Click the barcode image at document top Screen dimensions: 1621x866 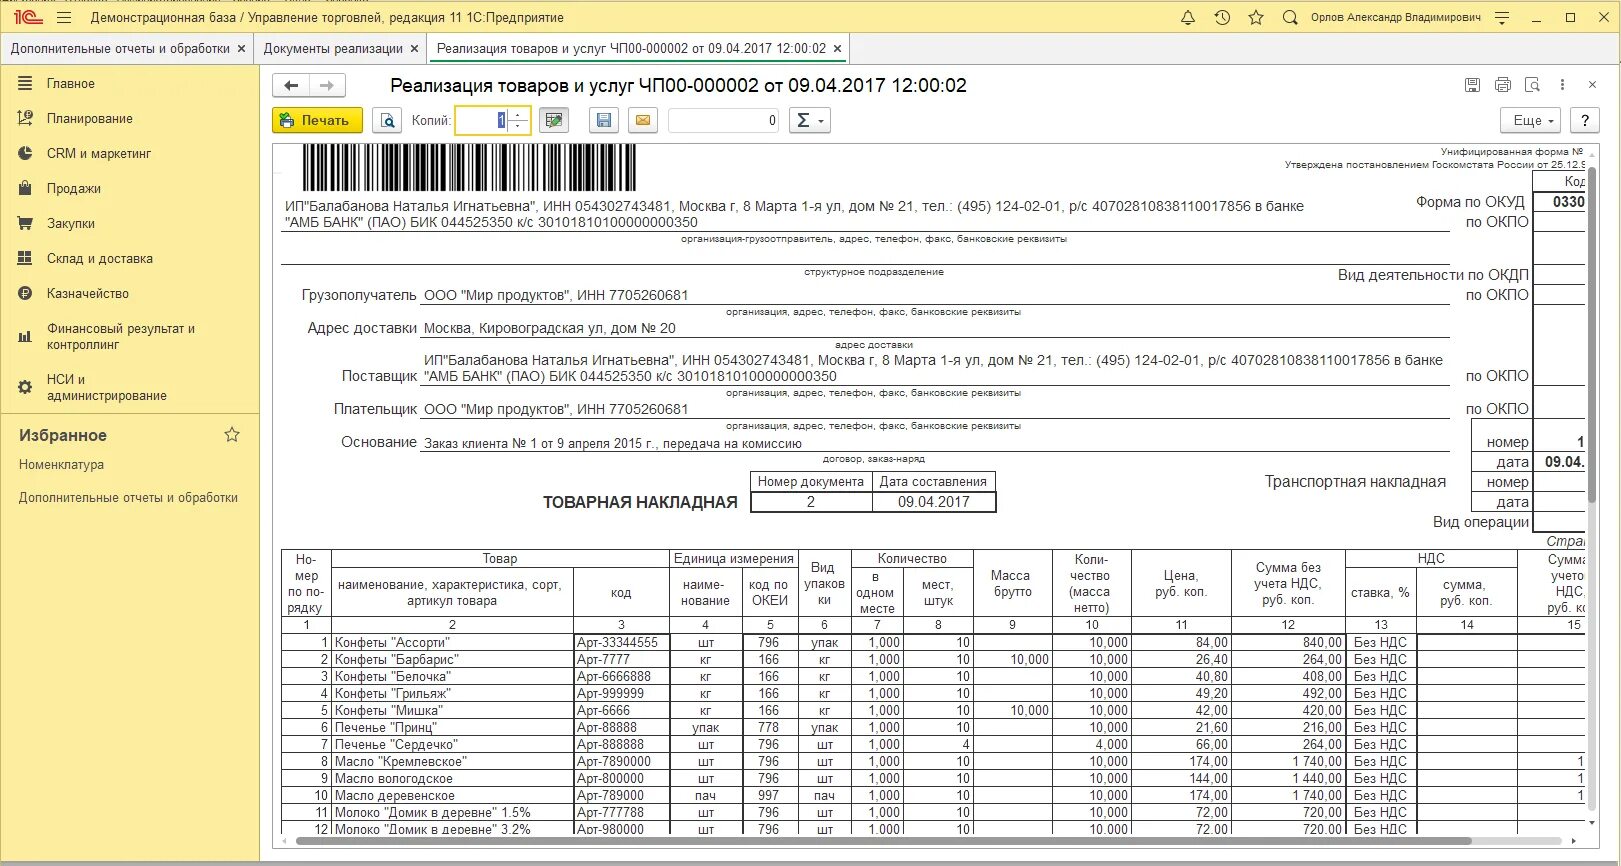[x=469, y=168]
